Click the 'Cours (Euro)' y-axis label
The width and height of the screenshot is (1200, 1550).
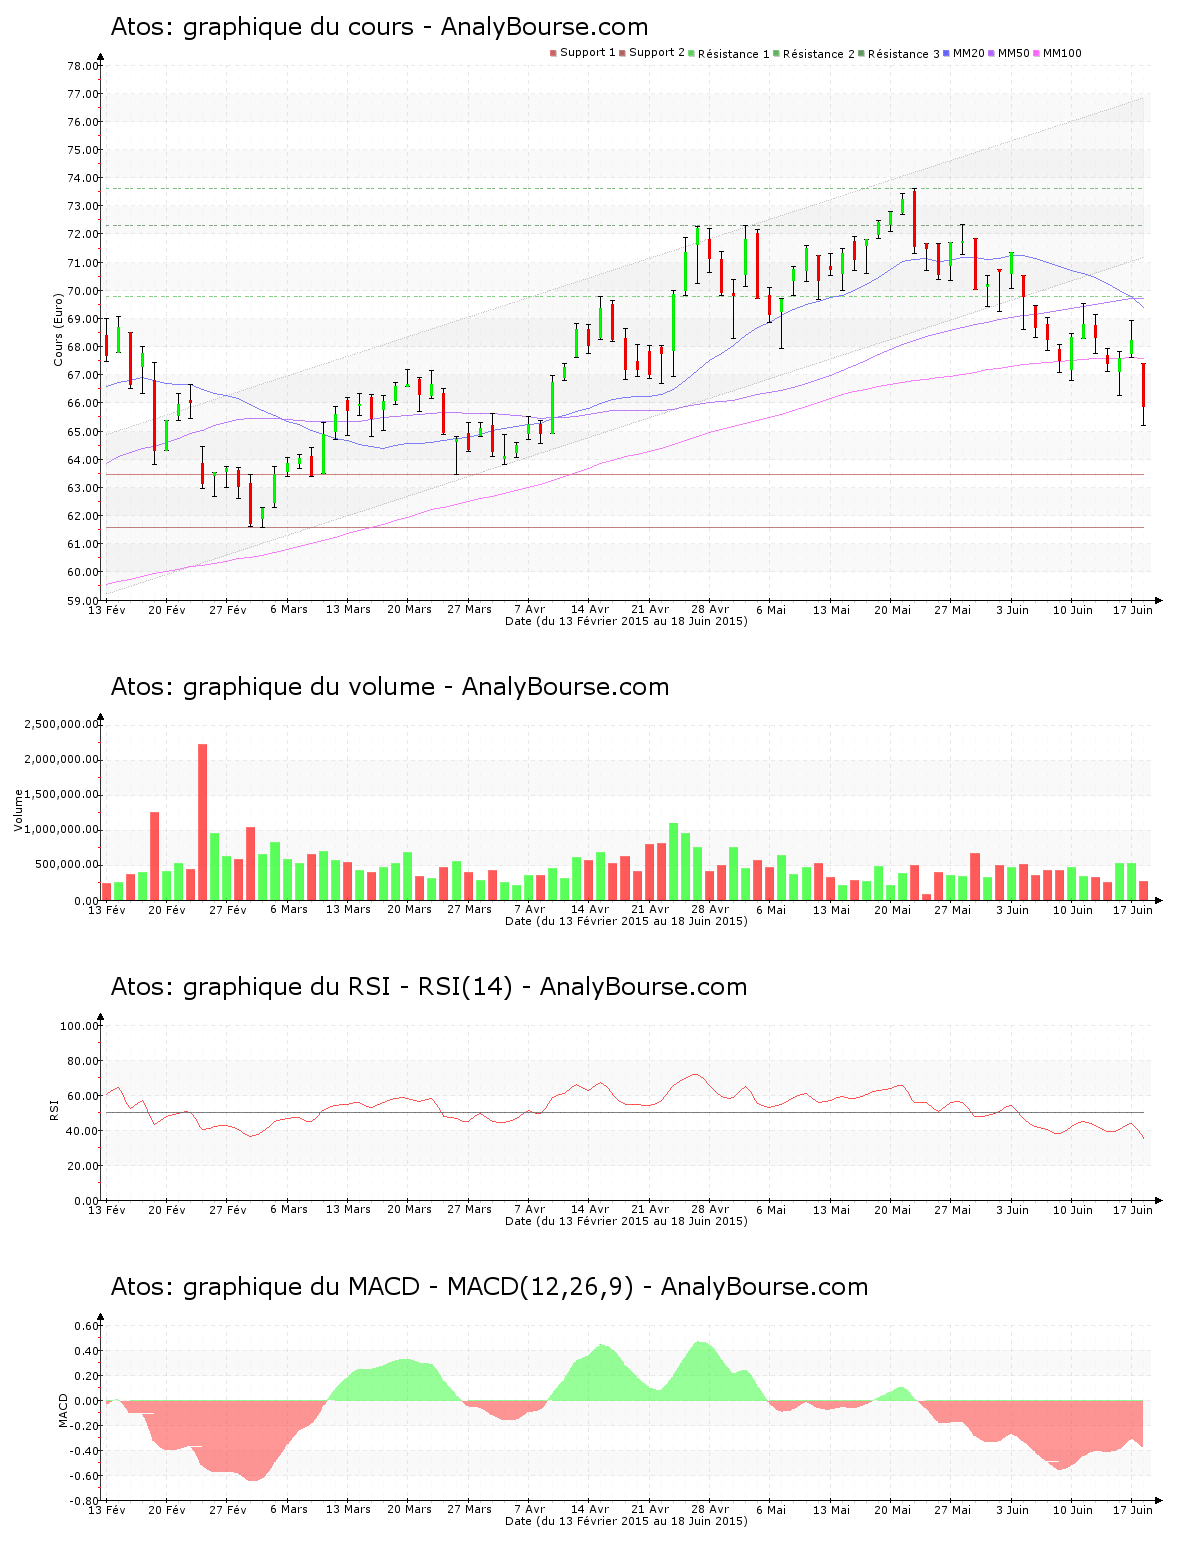click(59, 329)
